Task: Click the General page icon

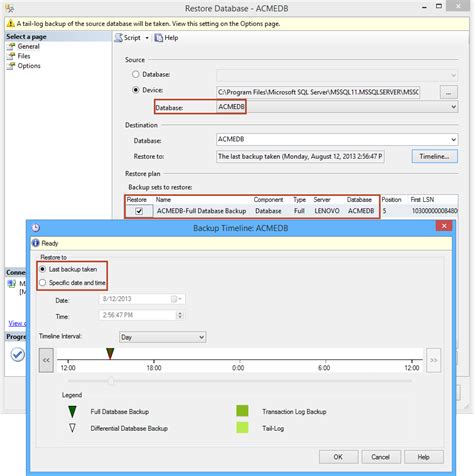Action: 11,47
